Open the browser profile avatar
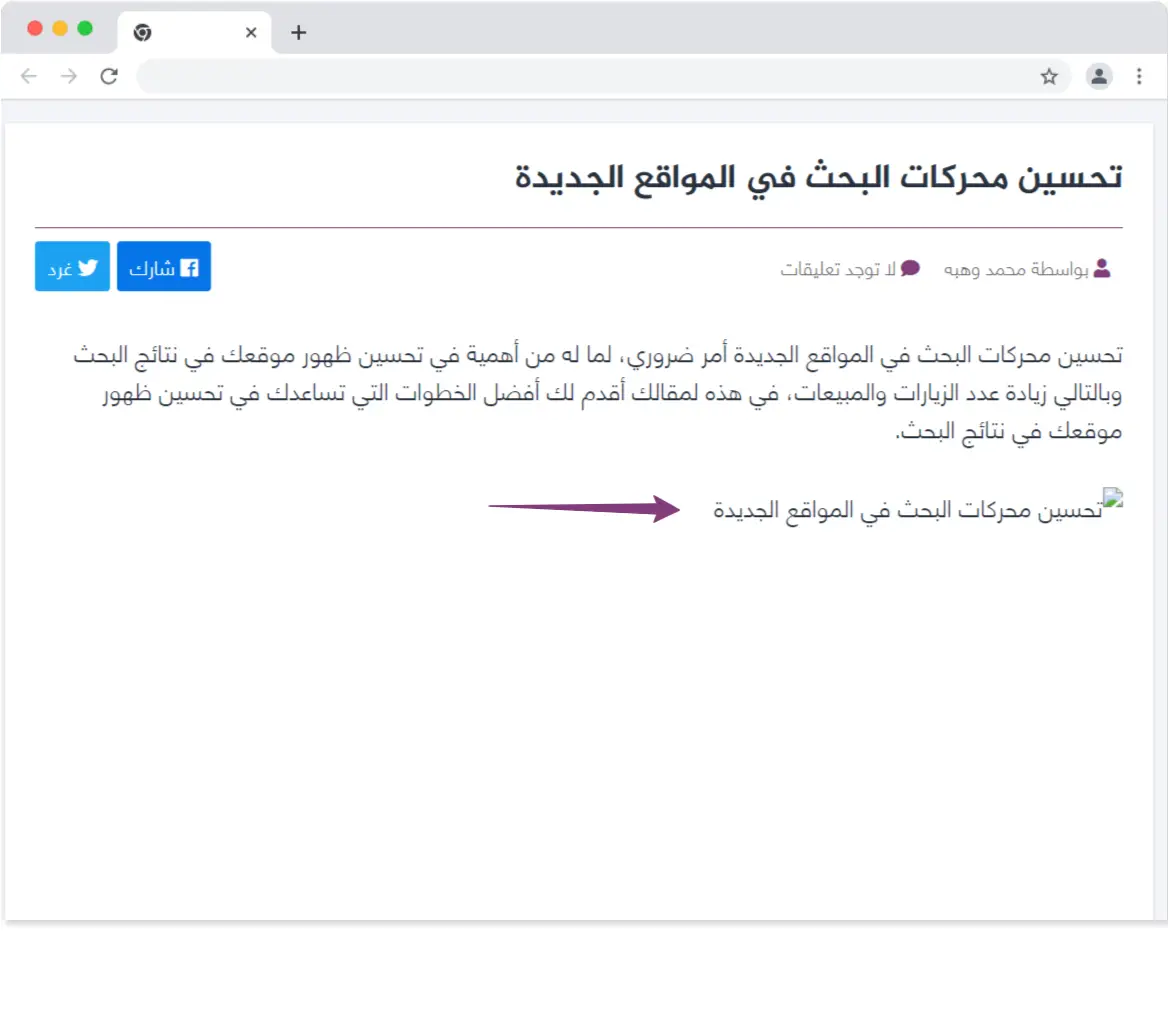The height and width of the screenshot is (1013, 1168). pyautogui.click(x=1099, y=76)
